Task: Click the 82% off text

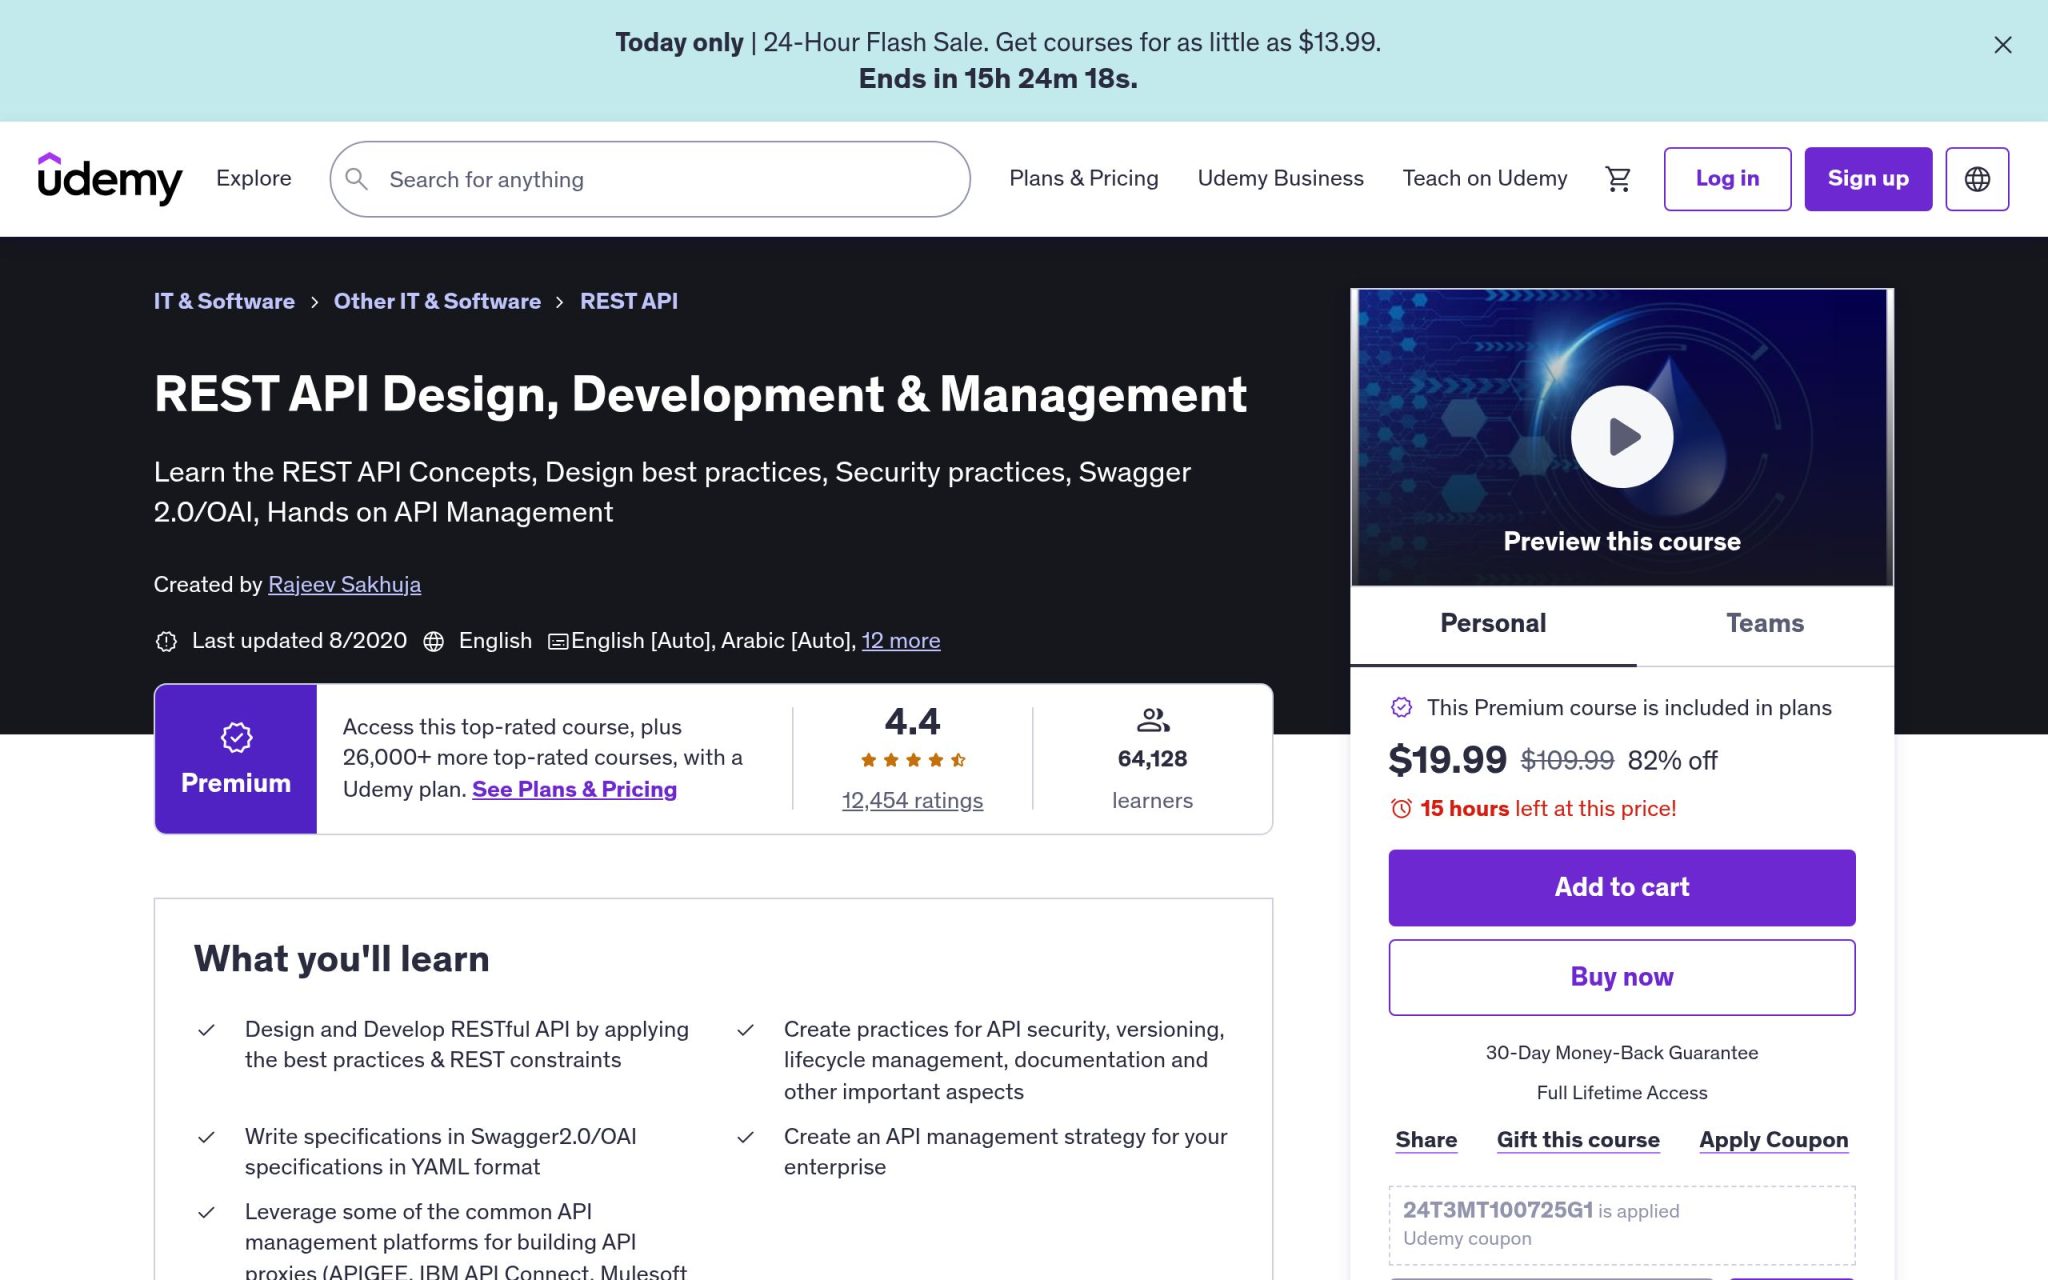Action: (x=1672, y=761)
